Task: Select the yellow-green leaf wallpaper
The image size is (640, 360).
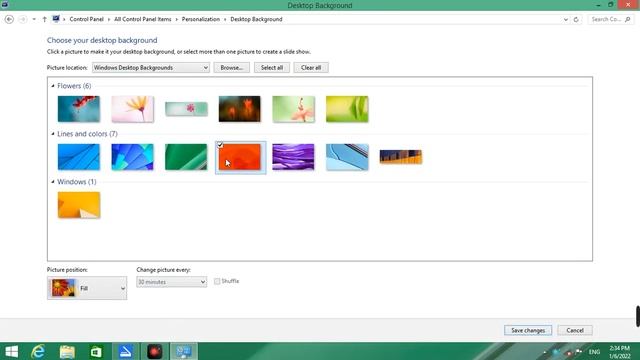Action: (347, 109)
